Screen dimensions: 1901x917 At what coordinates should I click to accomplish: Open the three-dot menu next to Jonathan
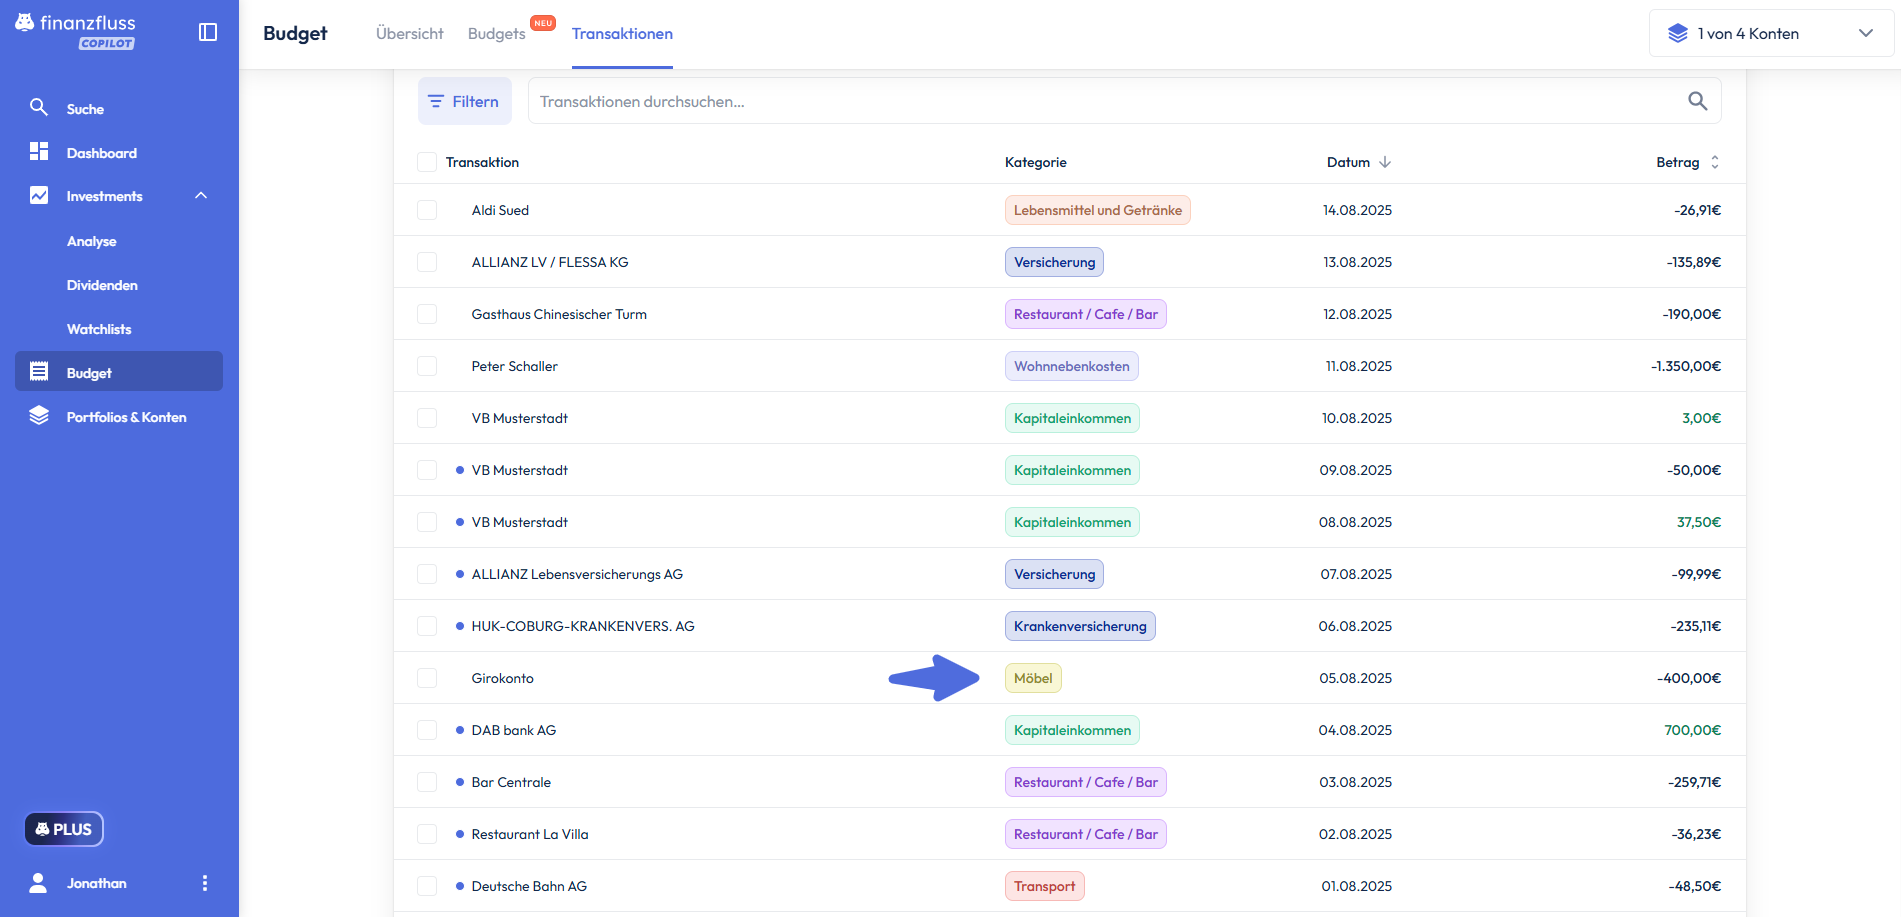tap(205, 883)
